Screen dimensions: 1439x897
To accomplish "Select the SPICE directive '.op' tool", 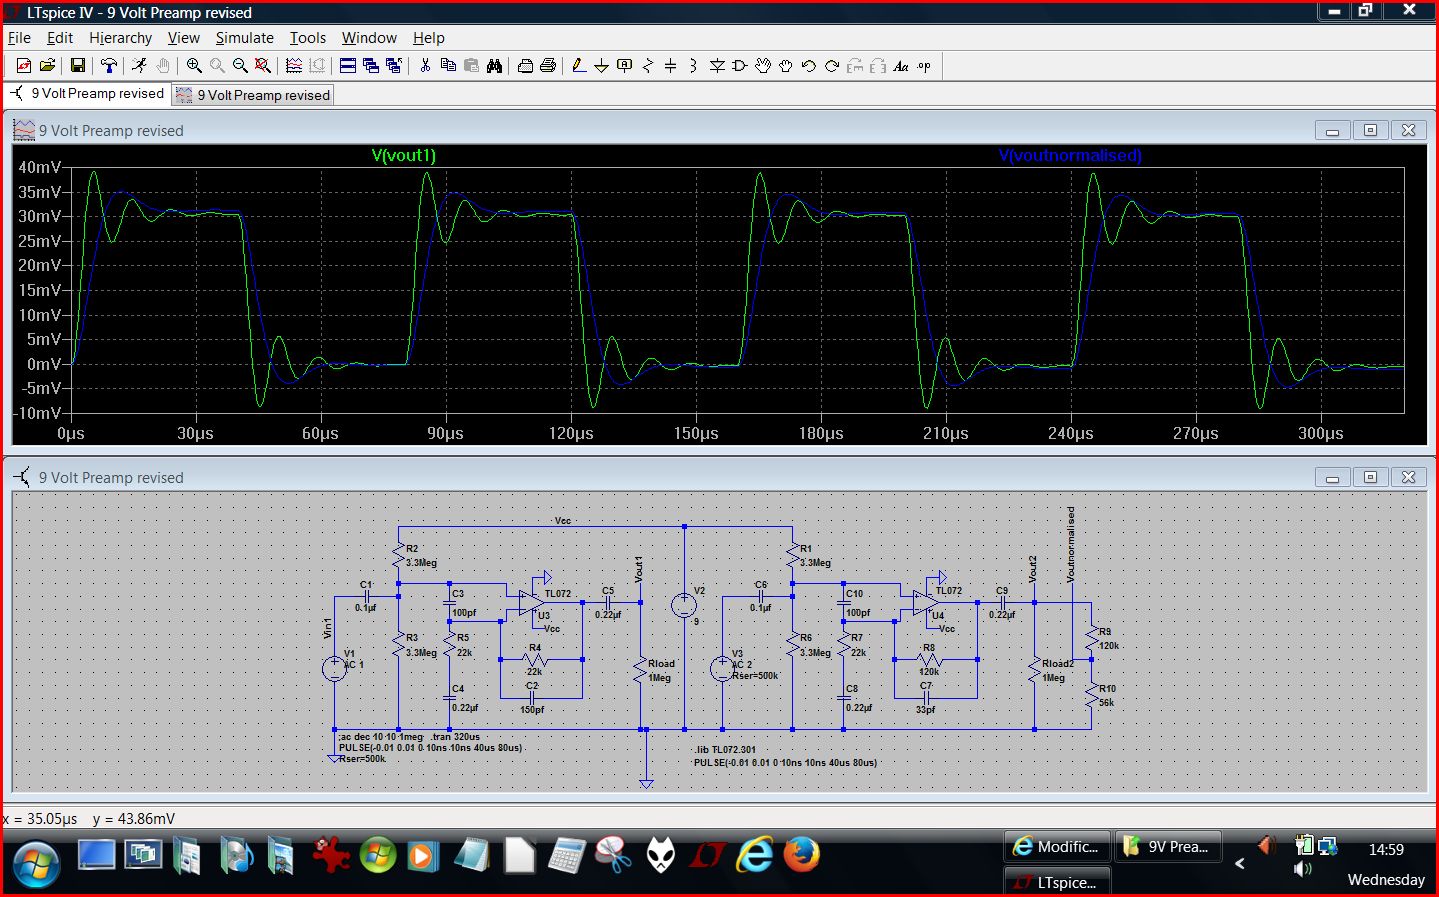I will point(924,66).
